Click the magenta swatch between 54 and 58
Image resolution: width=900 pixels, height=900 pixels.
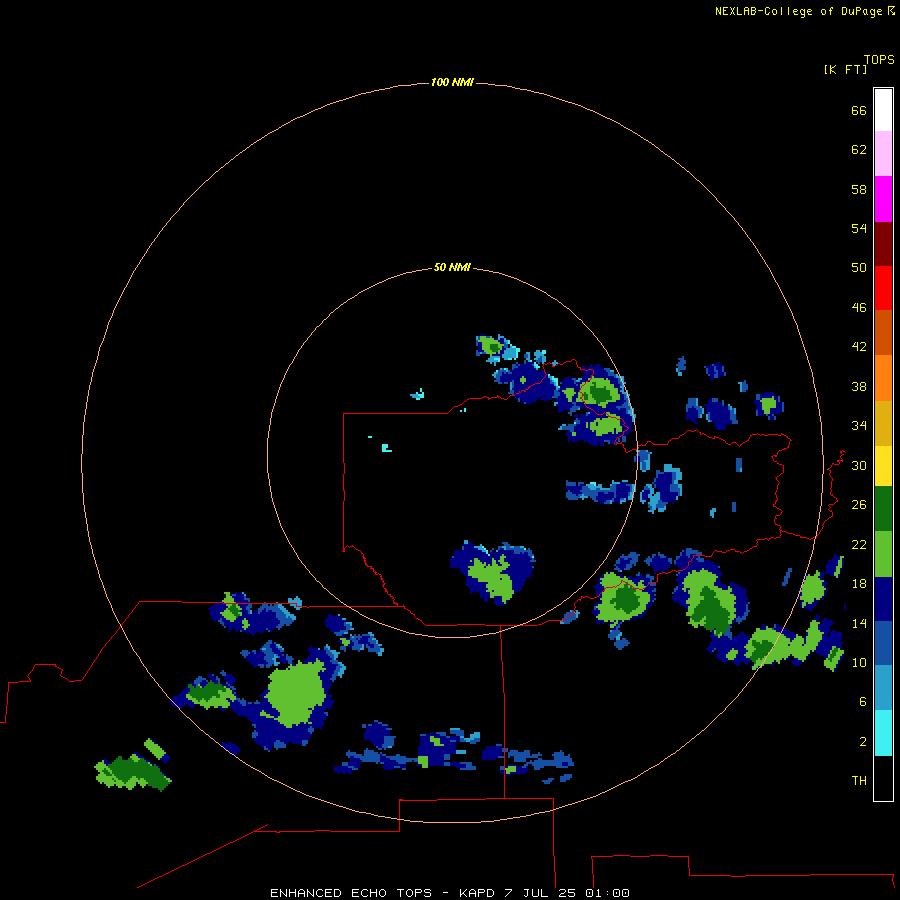[883, 199]
